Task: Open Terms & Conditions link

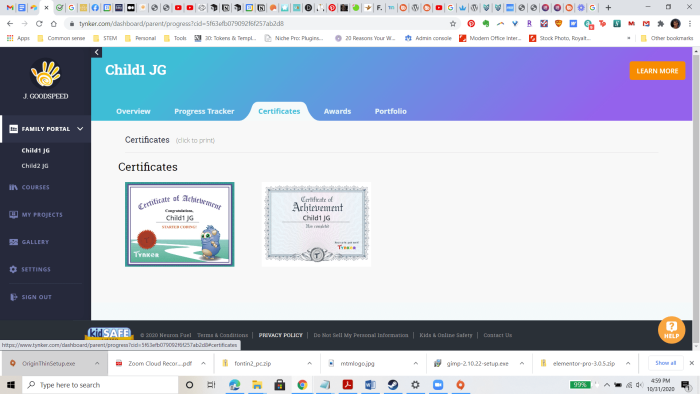Action: (222, 335)
